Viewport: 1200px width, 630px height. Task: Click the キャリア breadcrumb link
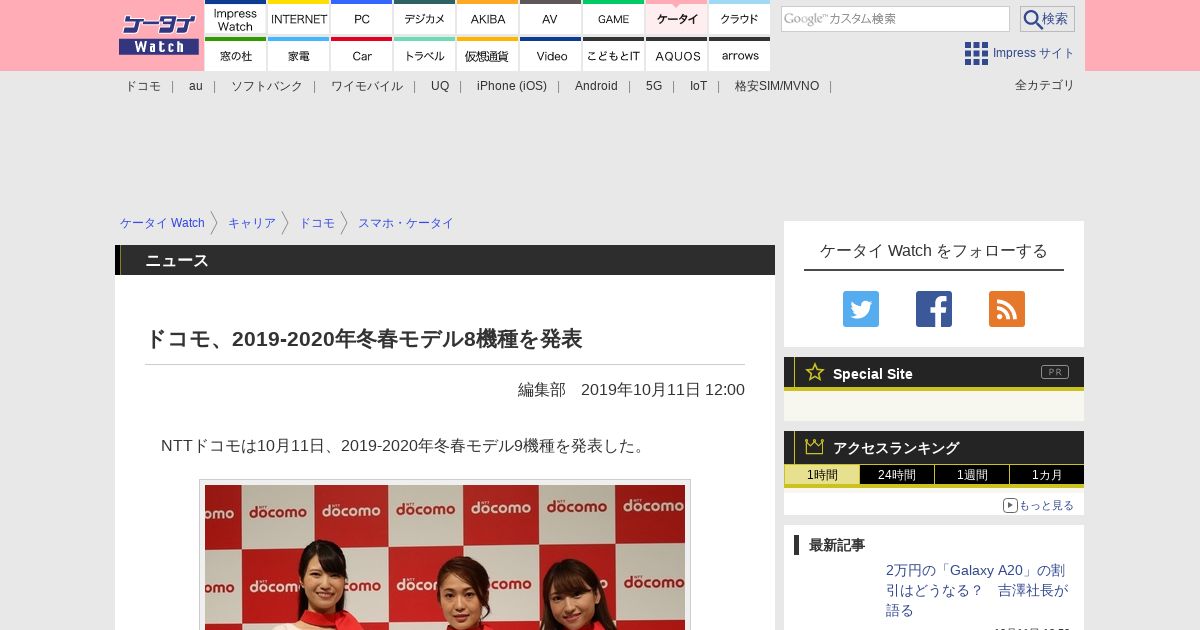coord(252,223)
